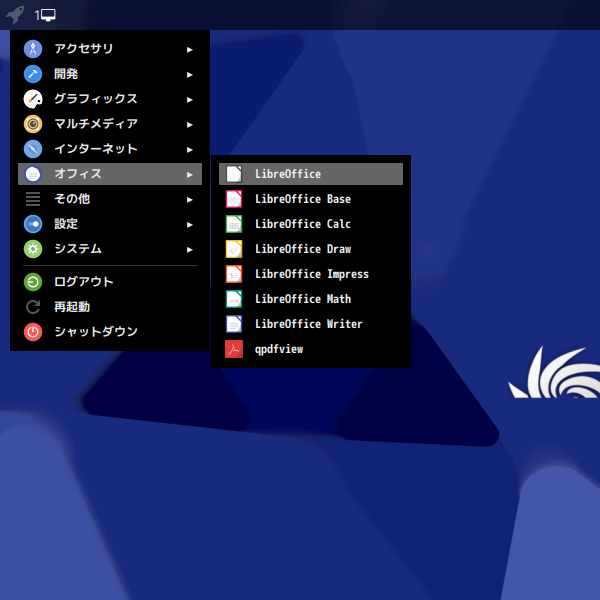Expand the グラフィックス submenu arrow
Viewport: 600px width, 600px height.
tap(189, 99)
